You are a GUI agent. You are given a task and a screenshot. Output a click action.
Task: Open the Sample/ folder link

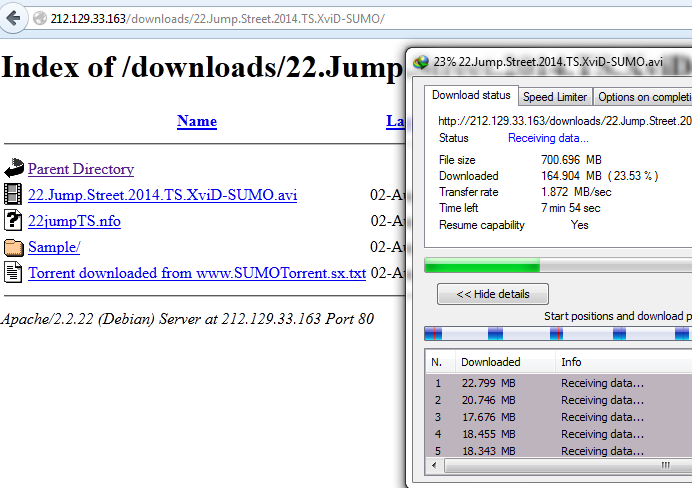point(54,247)
